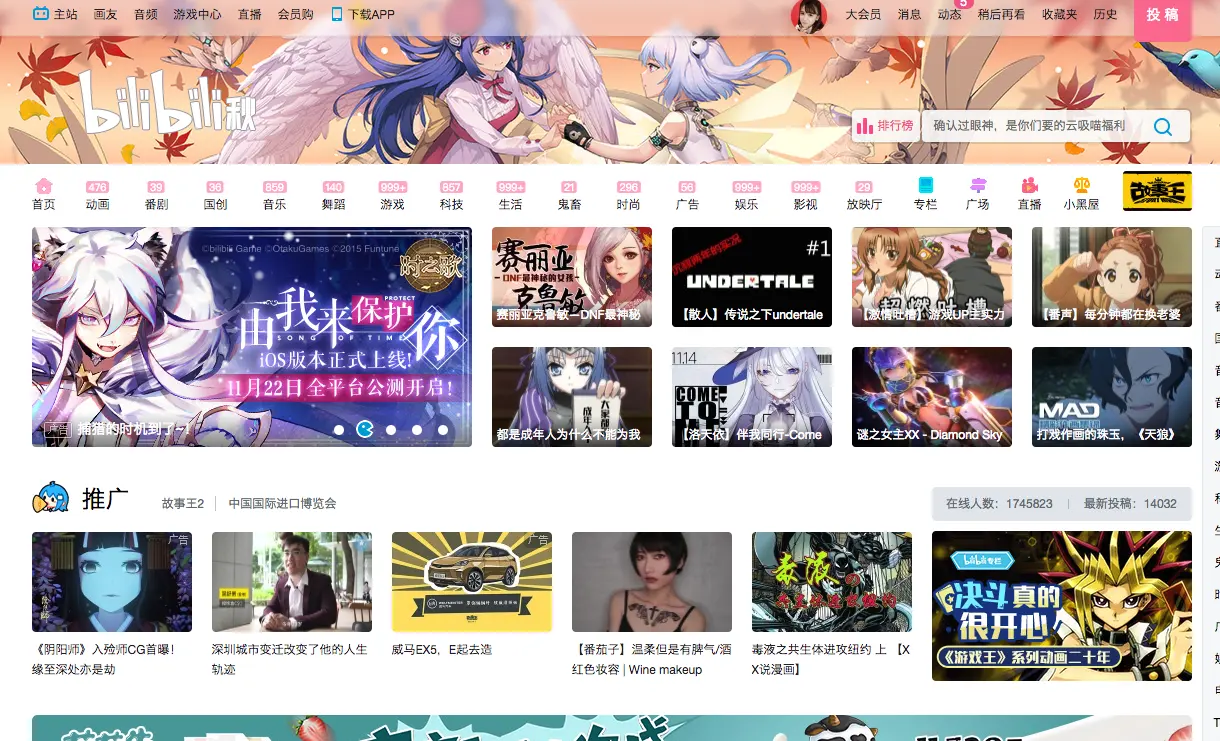Select the second highlighted carousel dot

[365, 429]
